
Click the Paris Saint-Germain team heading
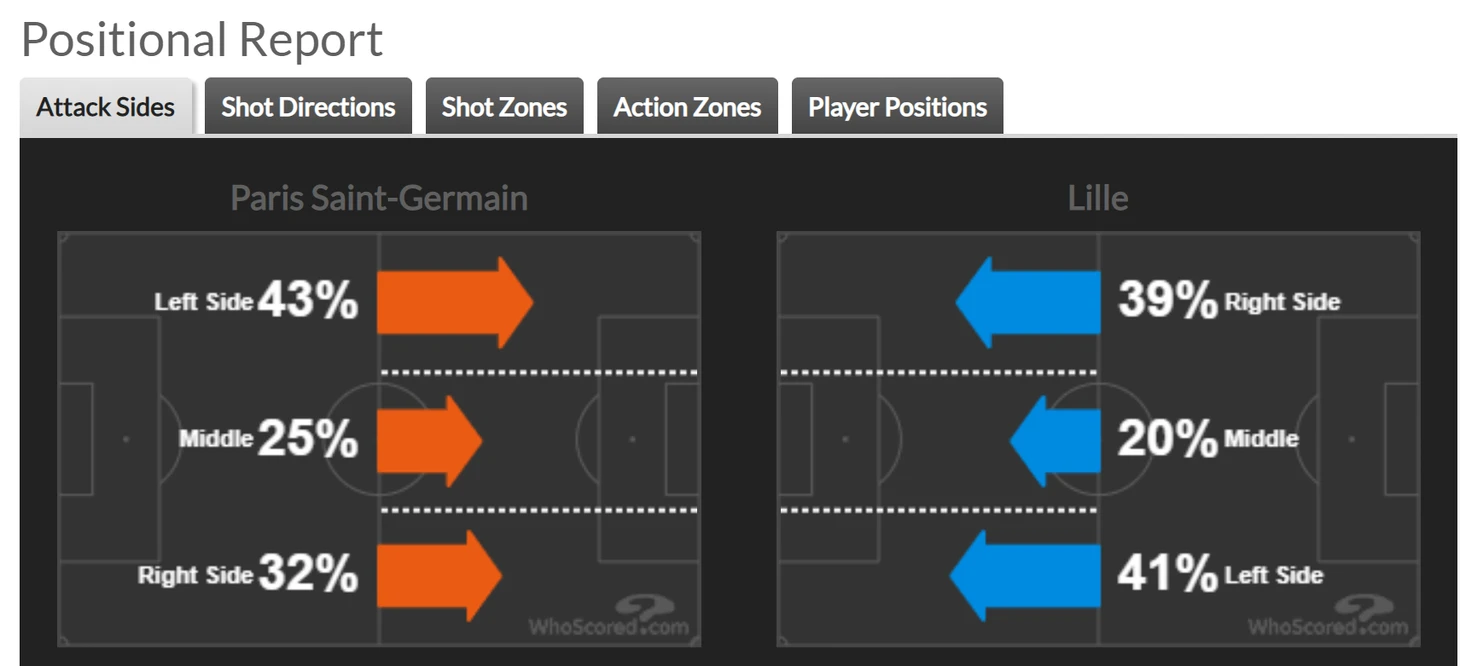click(x=379, y=198)
